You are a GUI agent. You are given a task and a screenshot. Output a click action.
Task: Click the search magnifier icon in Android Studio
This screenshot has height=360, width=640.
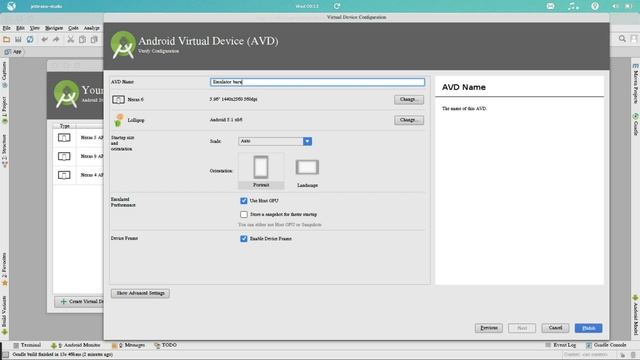click(622, 39)
